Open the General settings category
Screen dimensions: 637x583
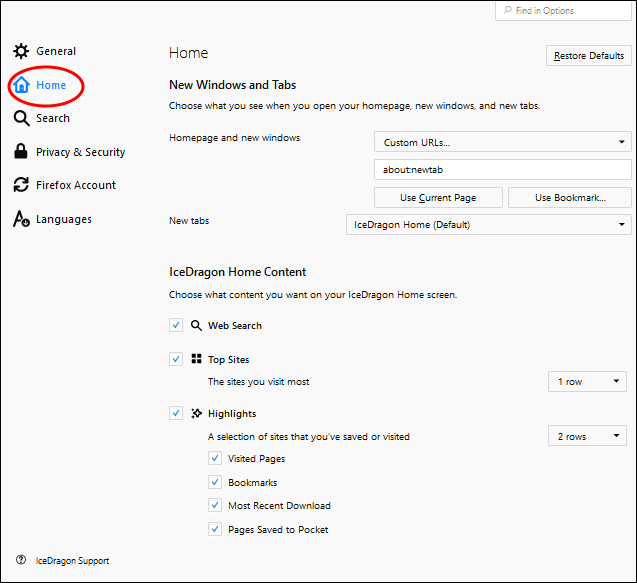56,51
